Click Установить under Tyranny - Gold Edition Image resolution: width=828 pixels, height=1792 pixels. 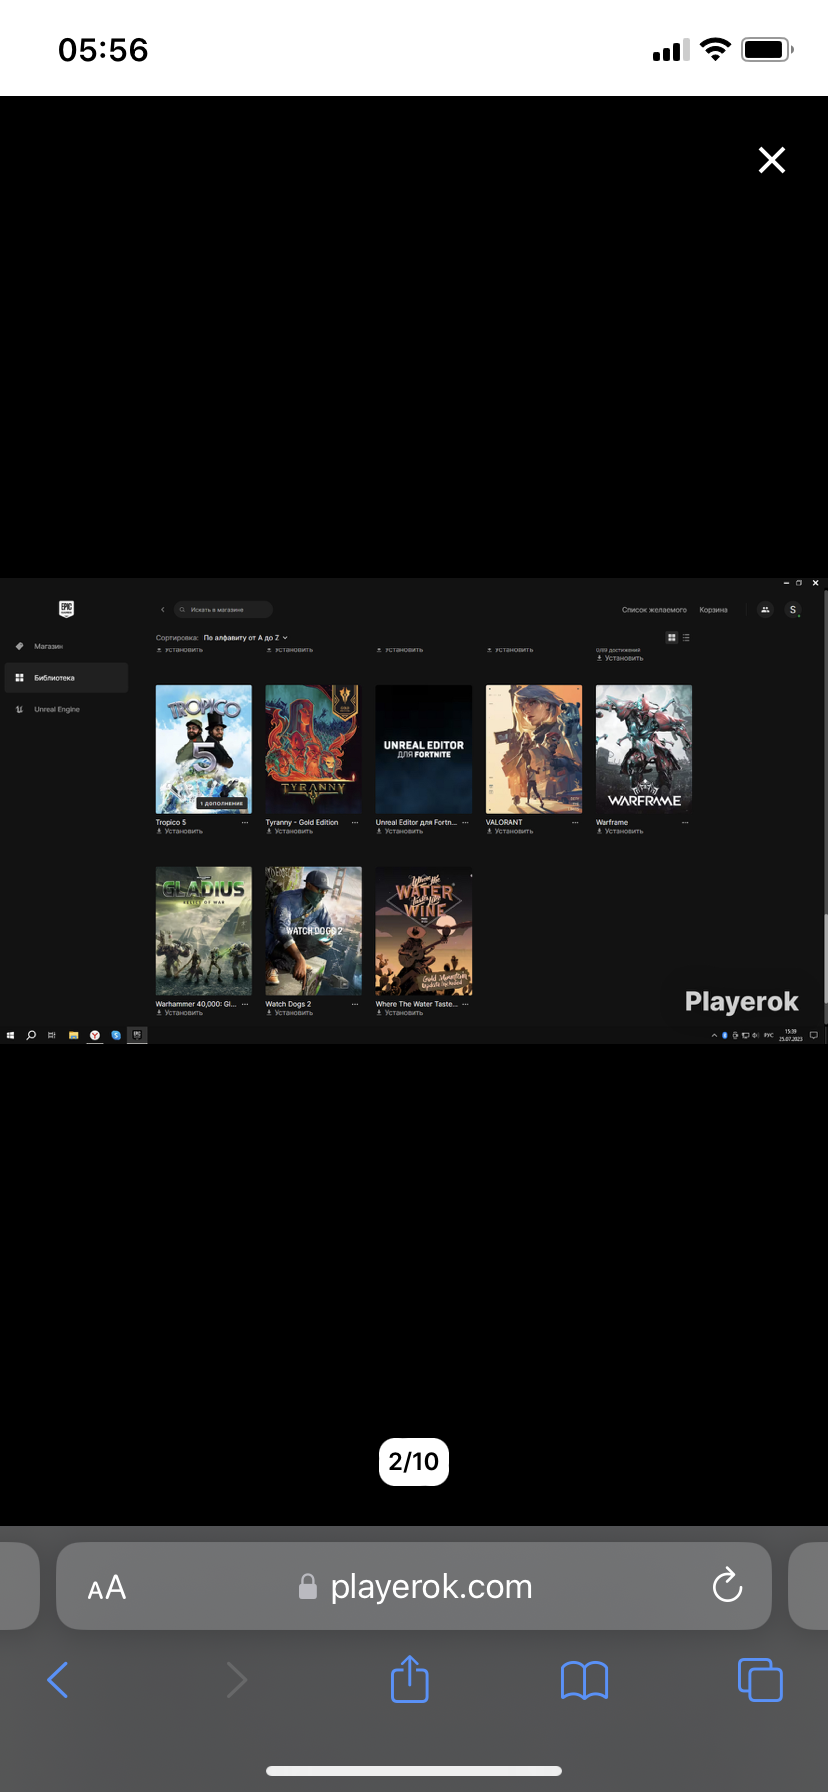coord(290,831)
